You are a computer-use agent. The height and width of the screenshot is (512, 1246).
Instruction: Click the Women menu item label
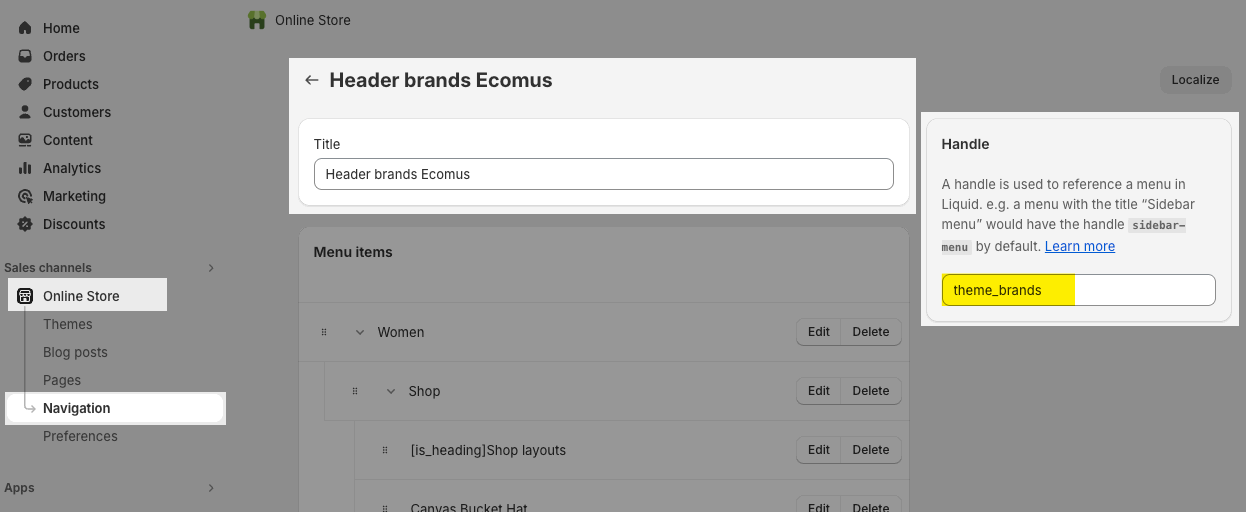coord(401,332)
